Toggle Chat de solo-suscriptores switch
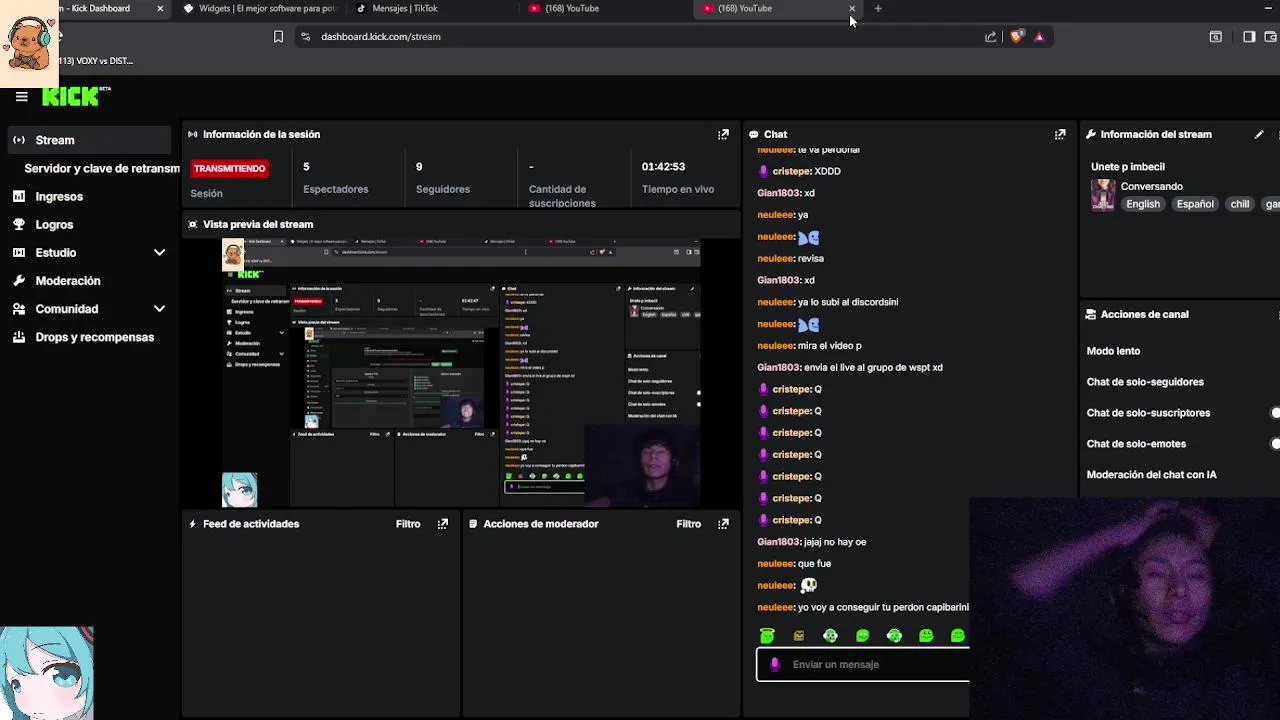 pyautogui.click(x=1273, y=413)
